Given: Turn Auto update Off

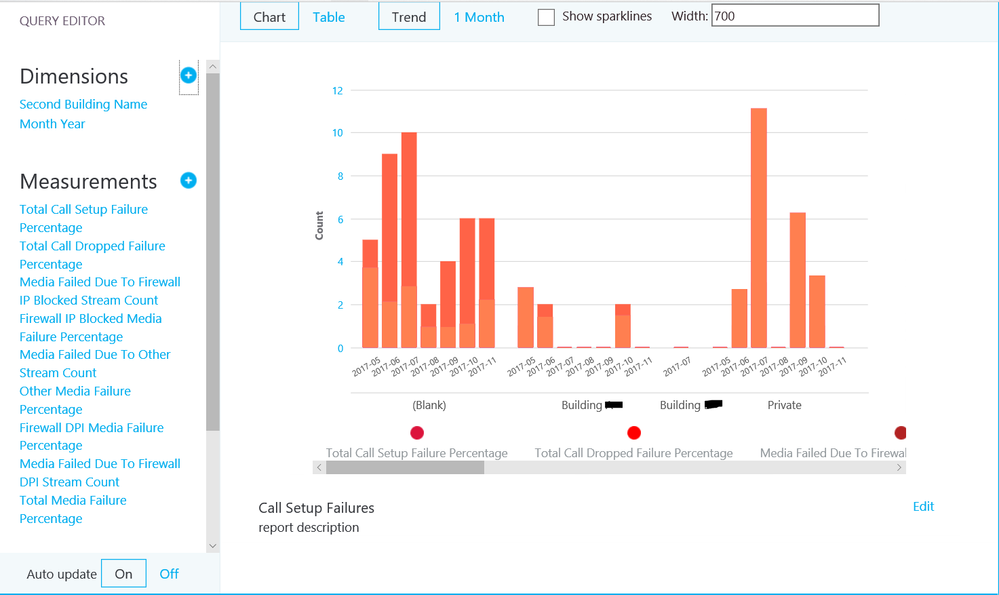Looking at the screenshot, I should [x=169, y=573].
